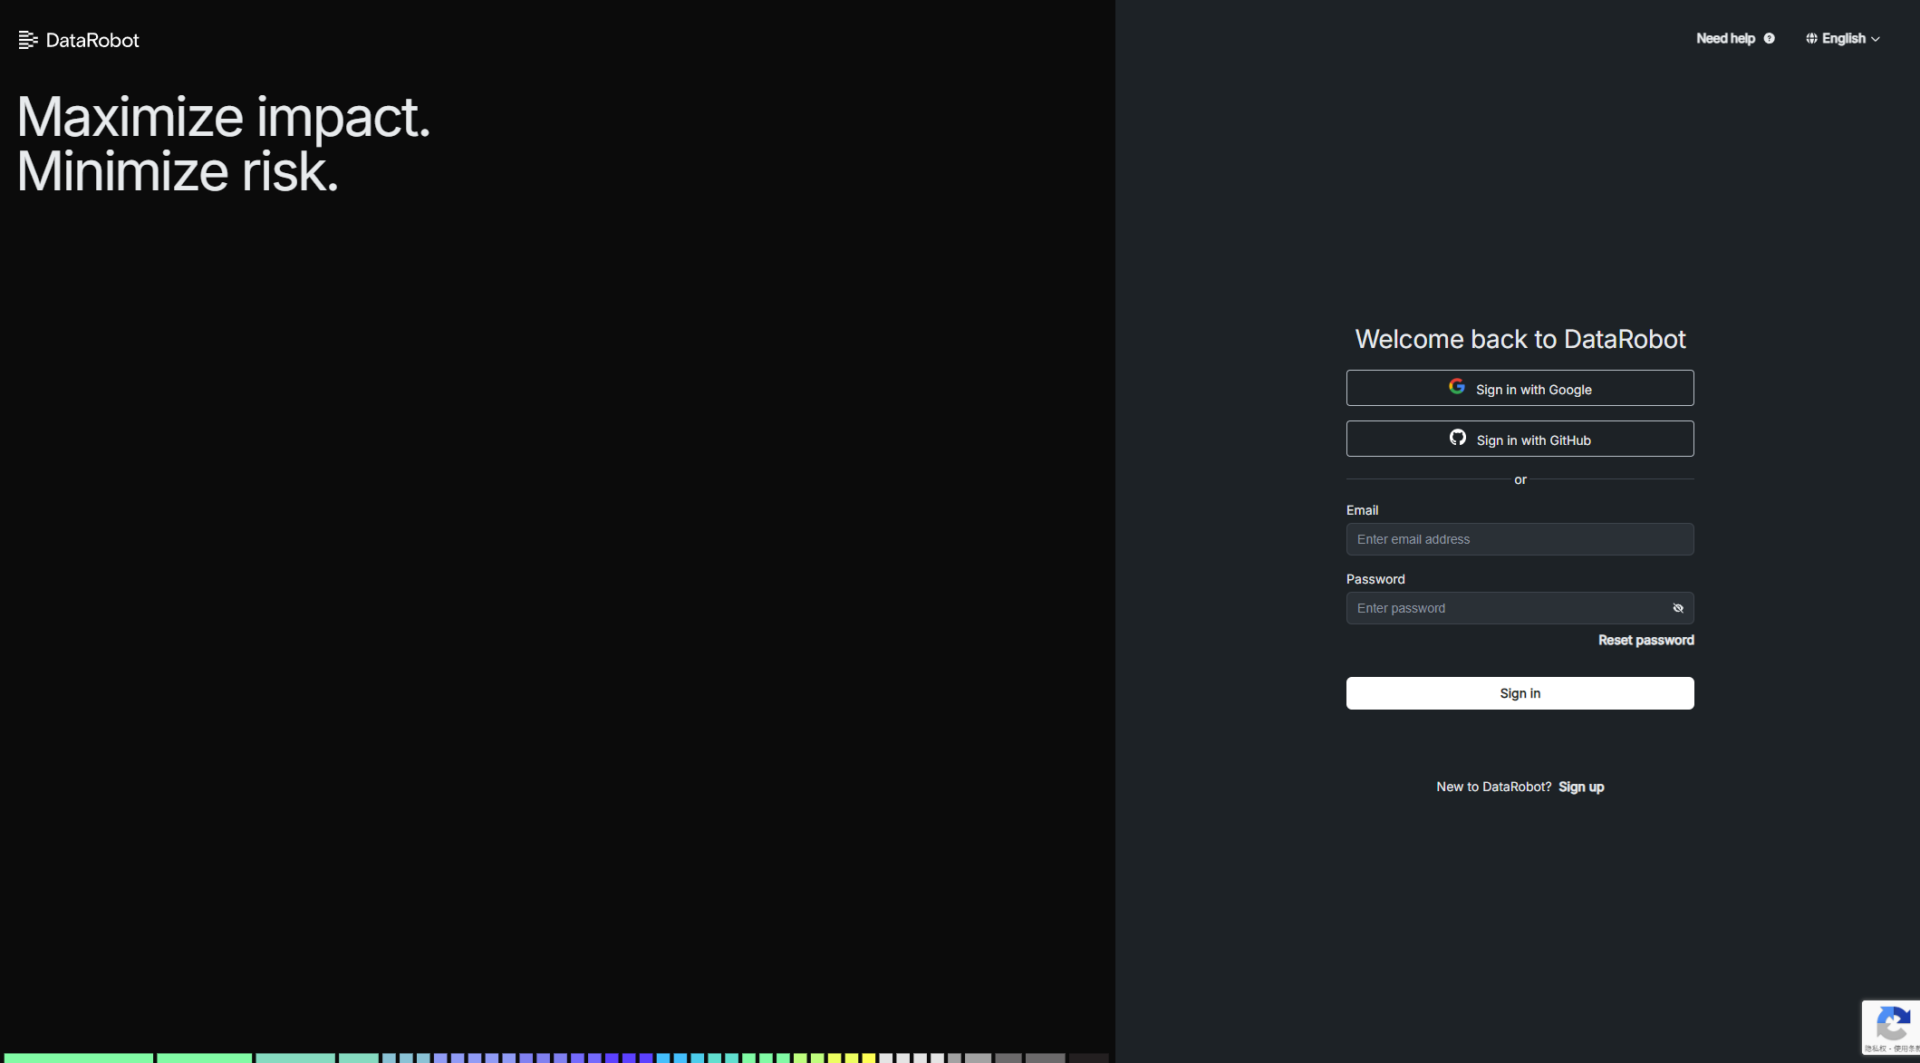This screenshot has height=1063, width=1920.
Task: Focus the Enter password field
Action: pyautogui.click(x=1505, y=608)
